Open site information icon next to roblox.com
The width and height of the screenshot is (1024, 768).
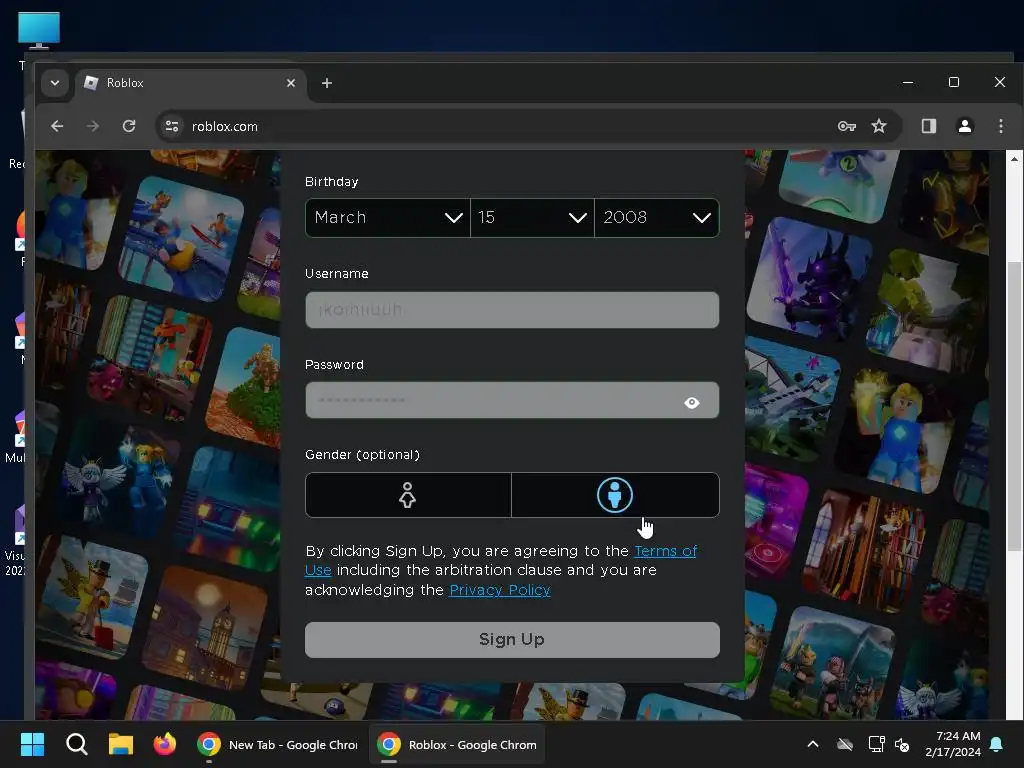(x=172, y=126)
